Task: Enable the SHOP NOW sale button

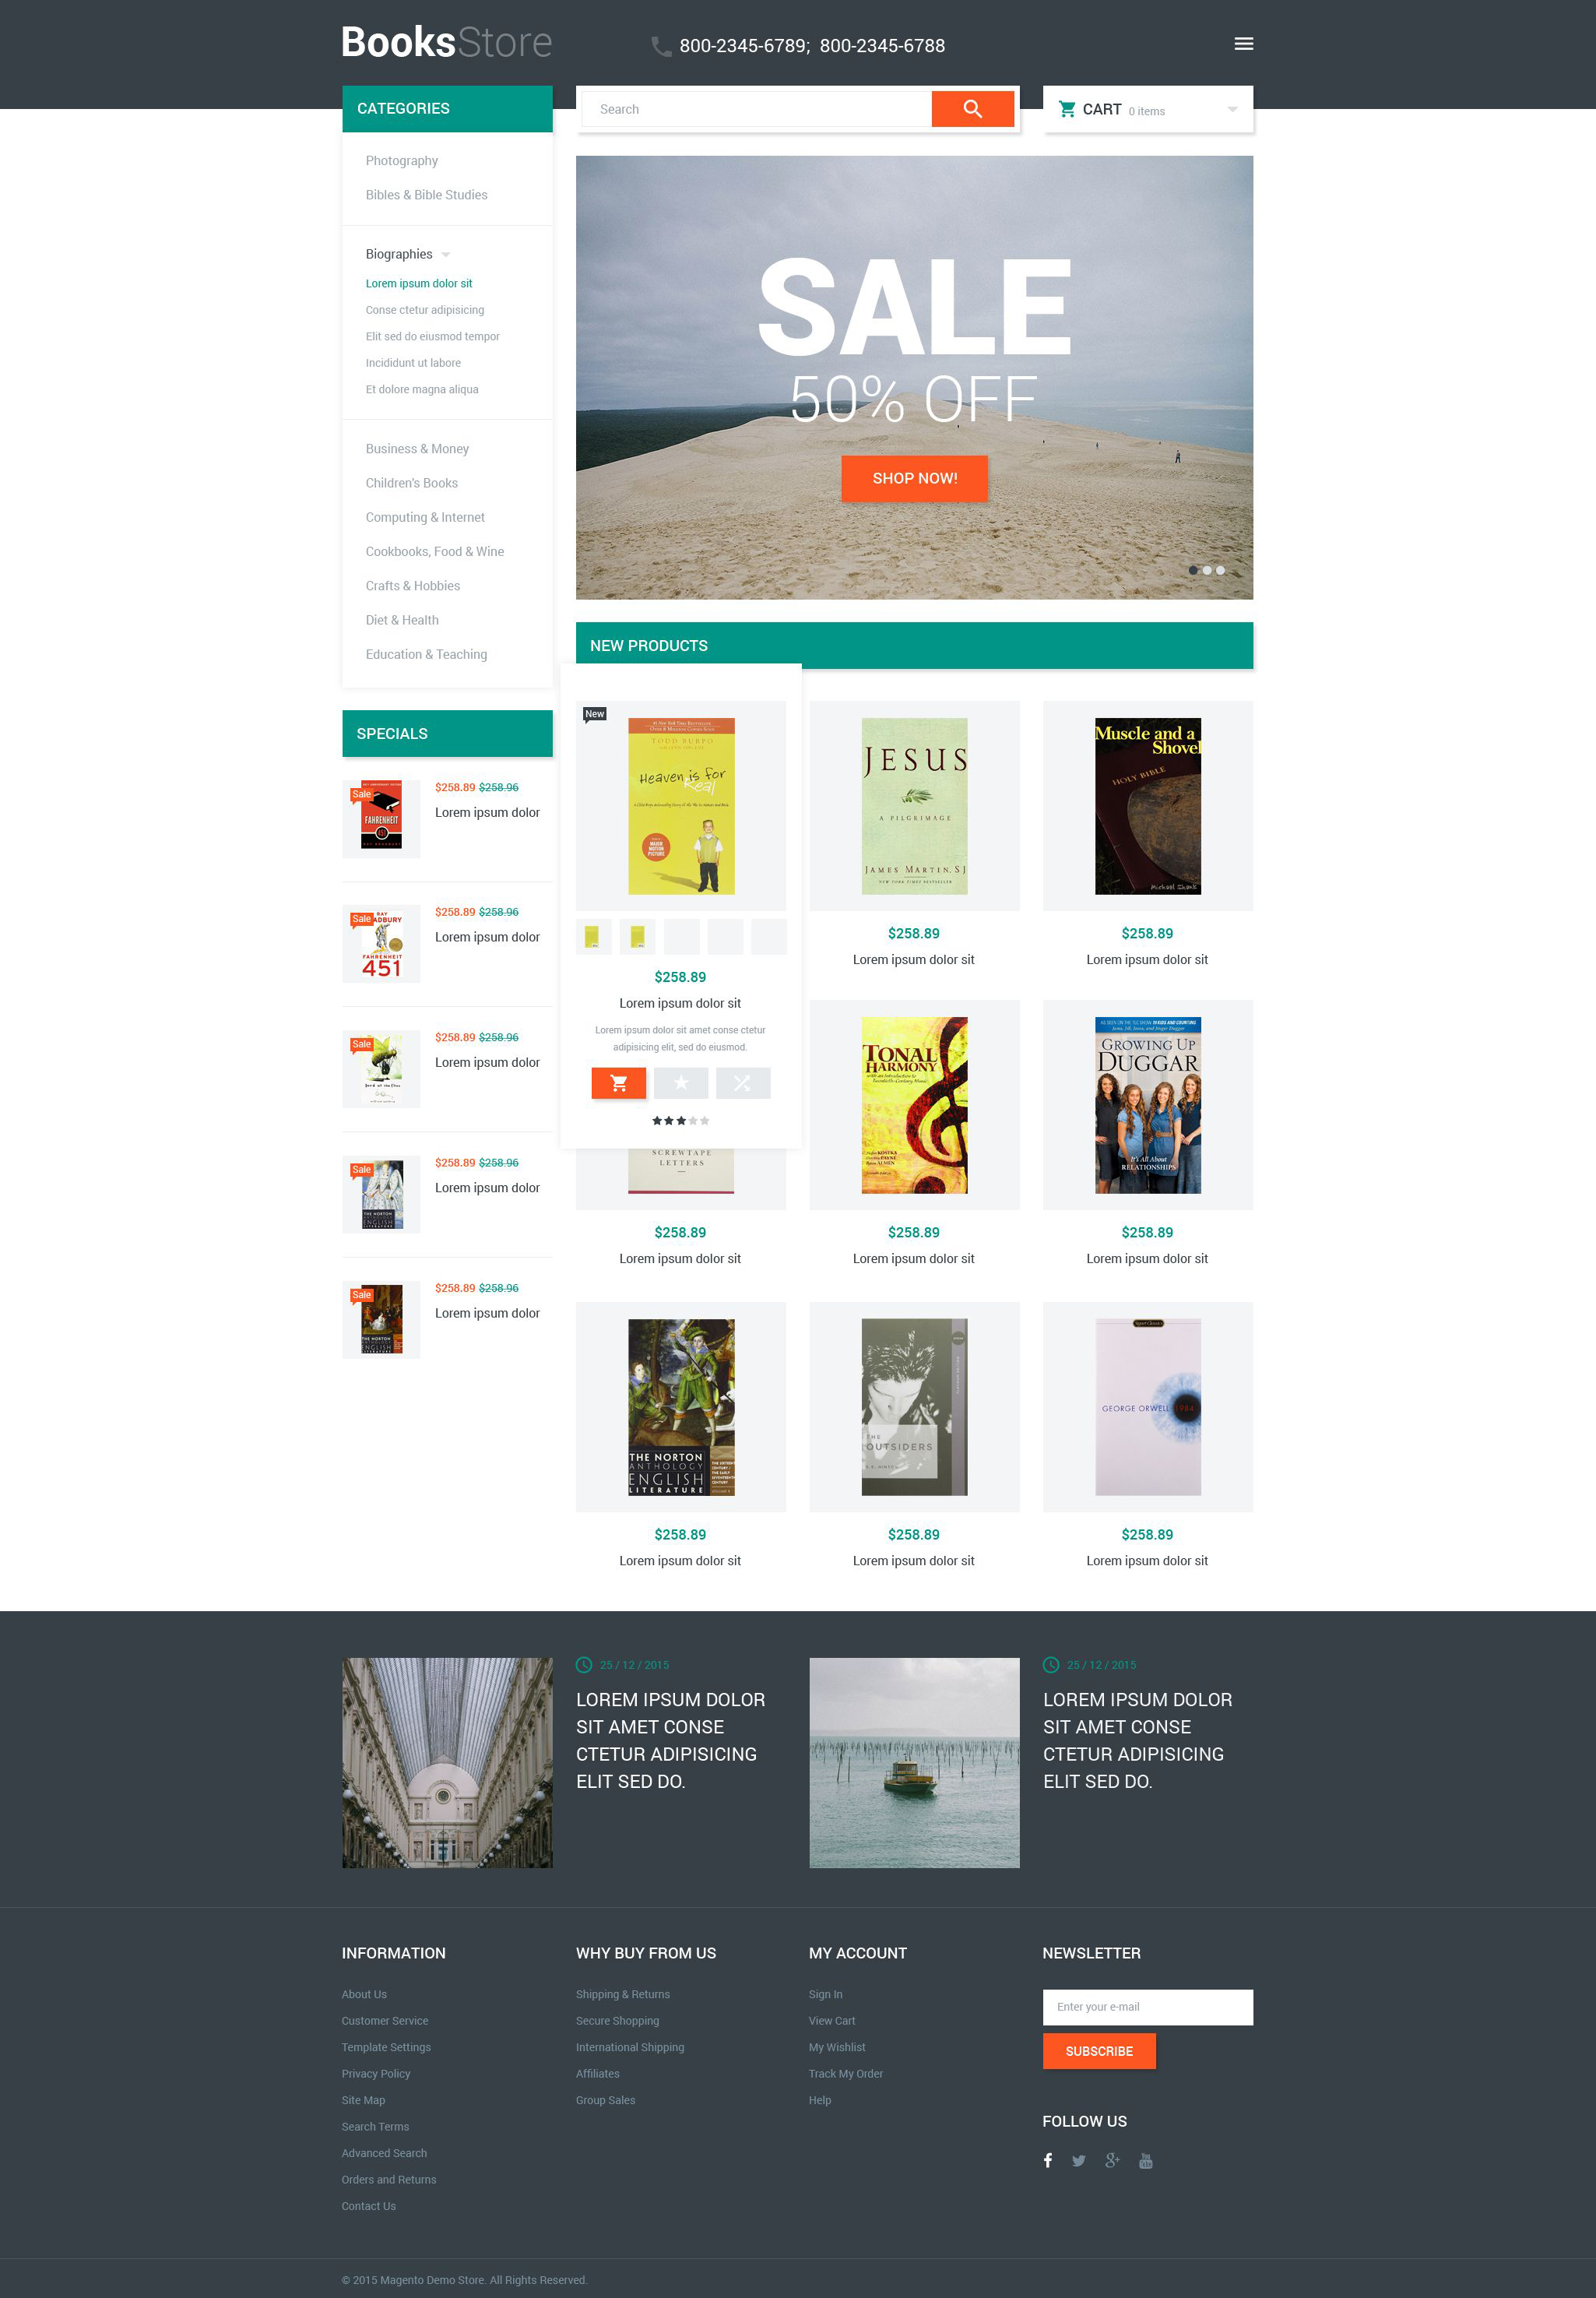Action: pos(913,477)
